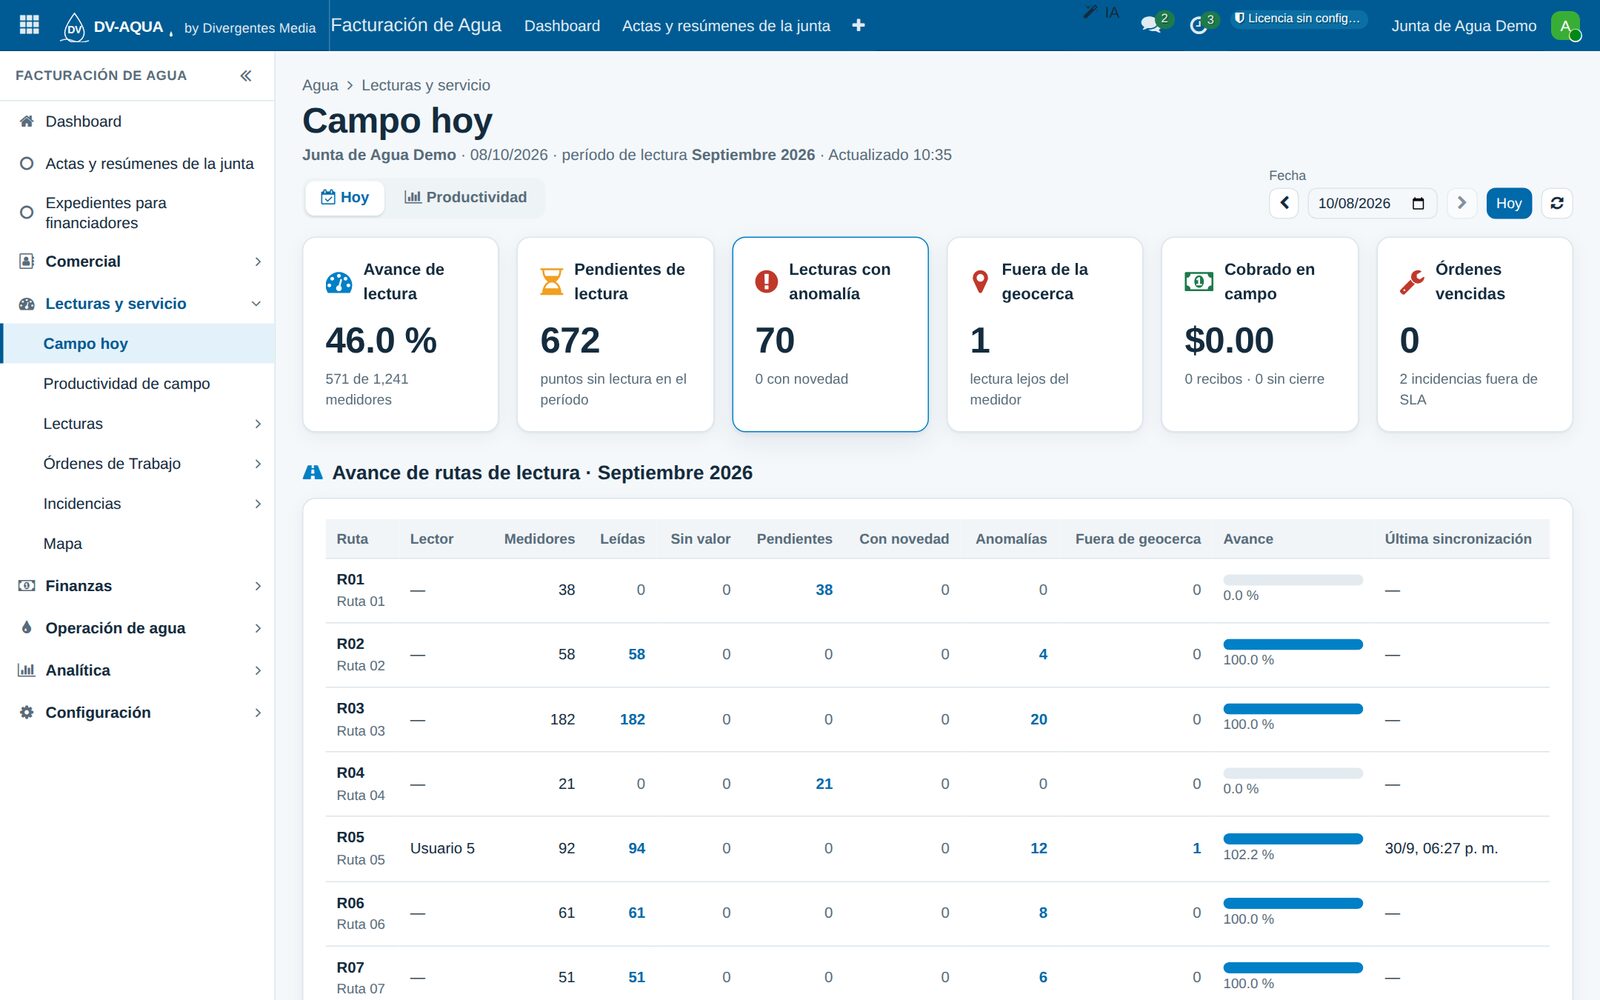1600x1000 pixels.
Task: Add a new menu with plus icon
Action: pos(858,25)
